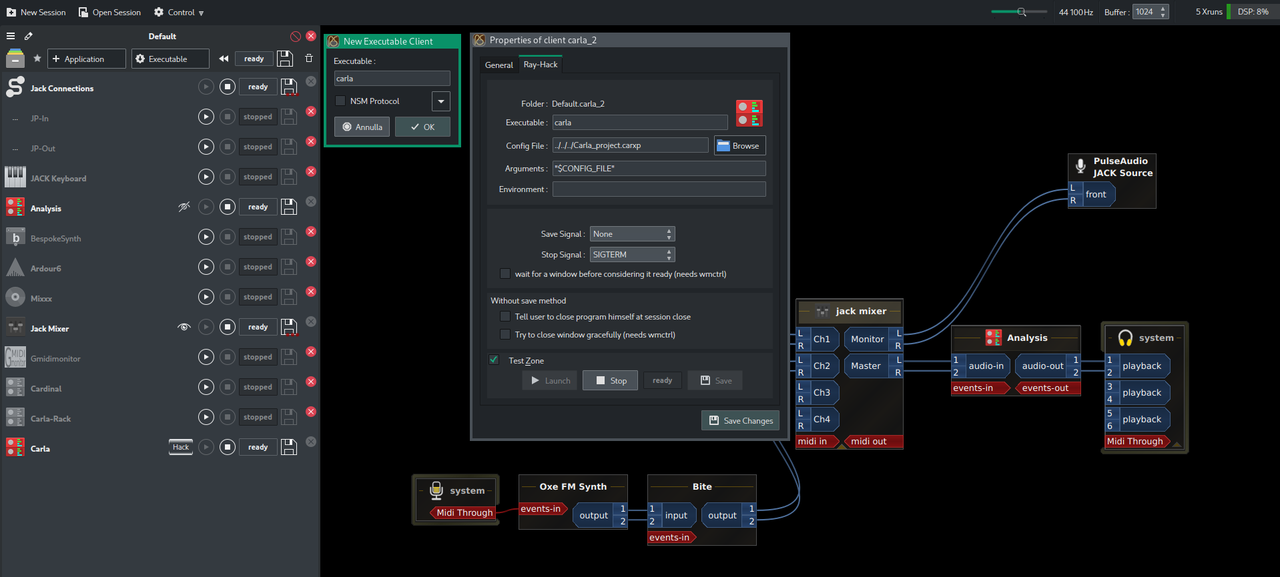
Task: Click the Gmidimonitor client icon
Action: coord(15,357)
